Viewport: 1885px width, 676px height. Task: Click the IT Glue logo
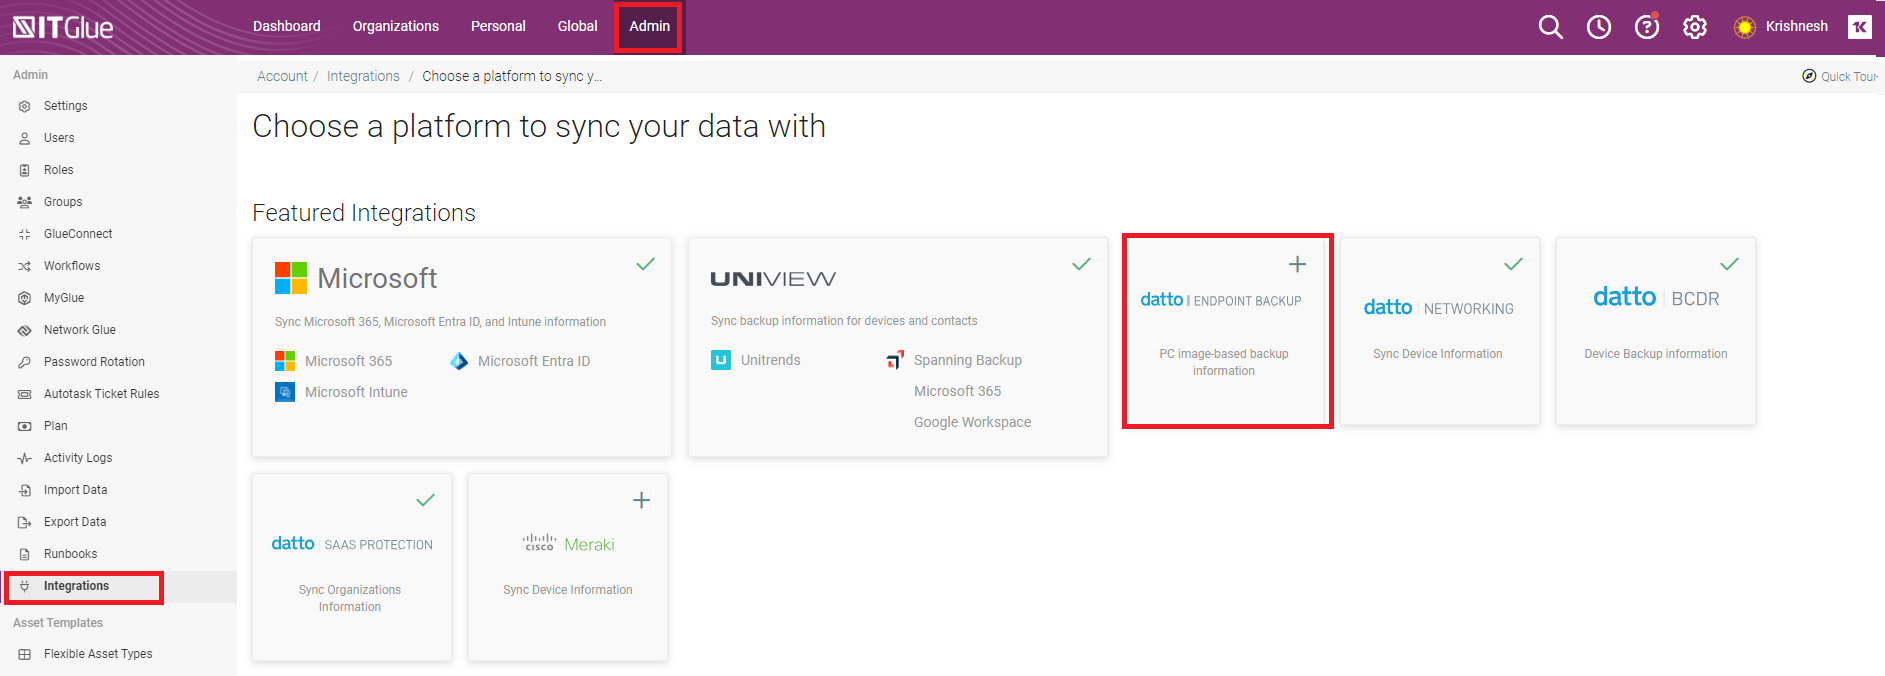63,27
